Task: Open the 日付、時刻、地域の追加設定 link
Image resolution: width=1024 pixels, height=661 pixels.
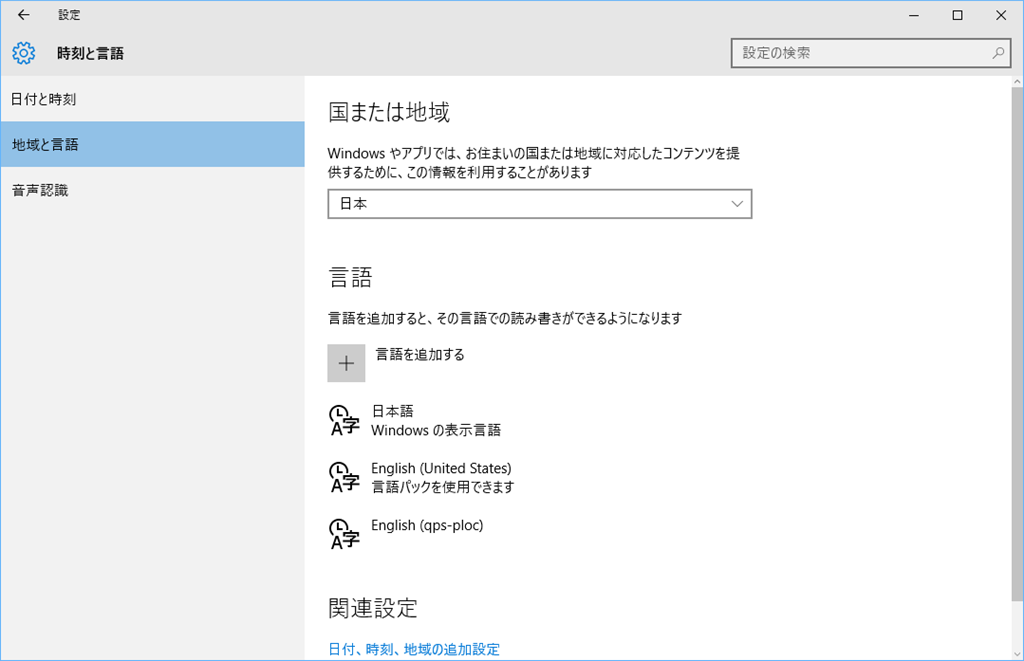Action: coord(414,649)
